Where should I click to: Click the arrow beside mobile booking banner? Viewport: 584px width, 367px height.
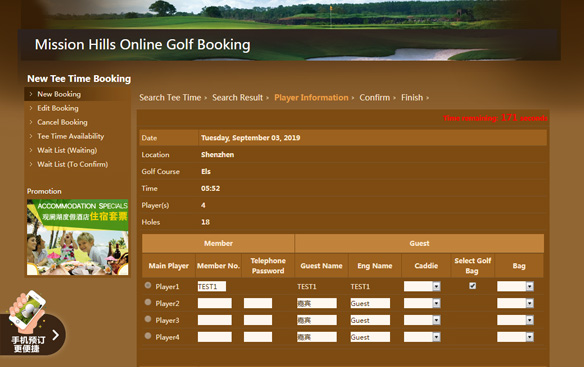(x=55, y=335)
